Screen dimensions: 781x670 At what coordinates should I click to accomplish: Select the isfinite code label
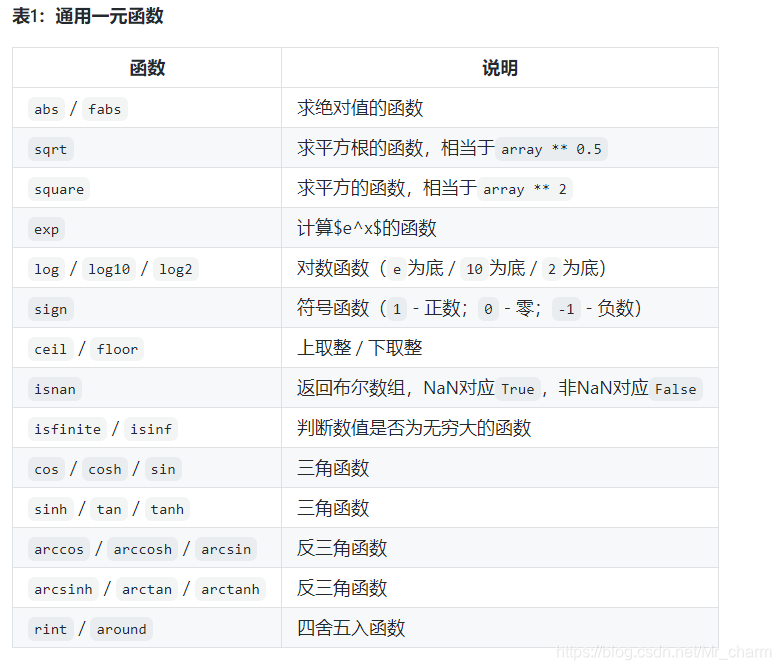tap(67, 429)
